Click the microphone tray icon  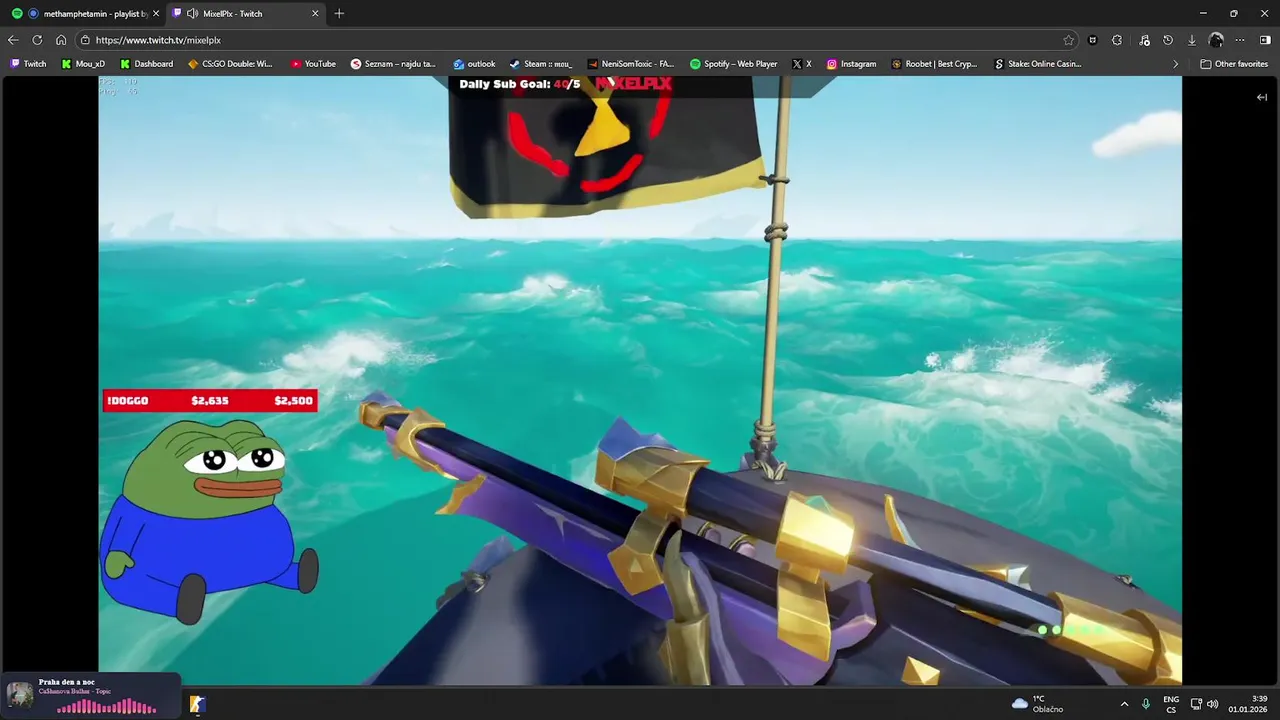(1146, 704)
